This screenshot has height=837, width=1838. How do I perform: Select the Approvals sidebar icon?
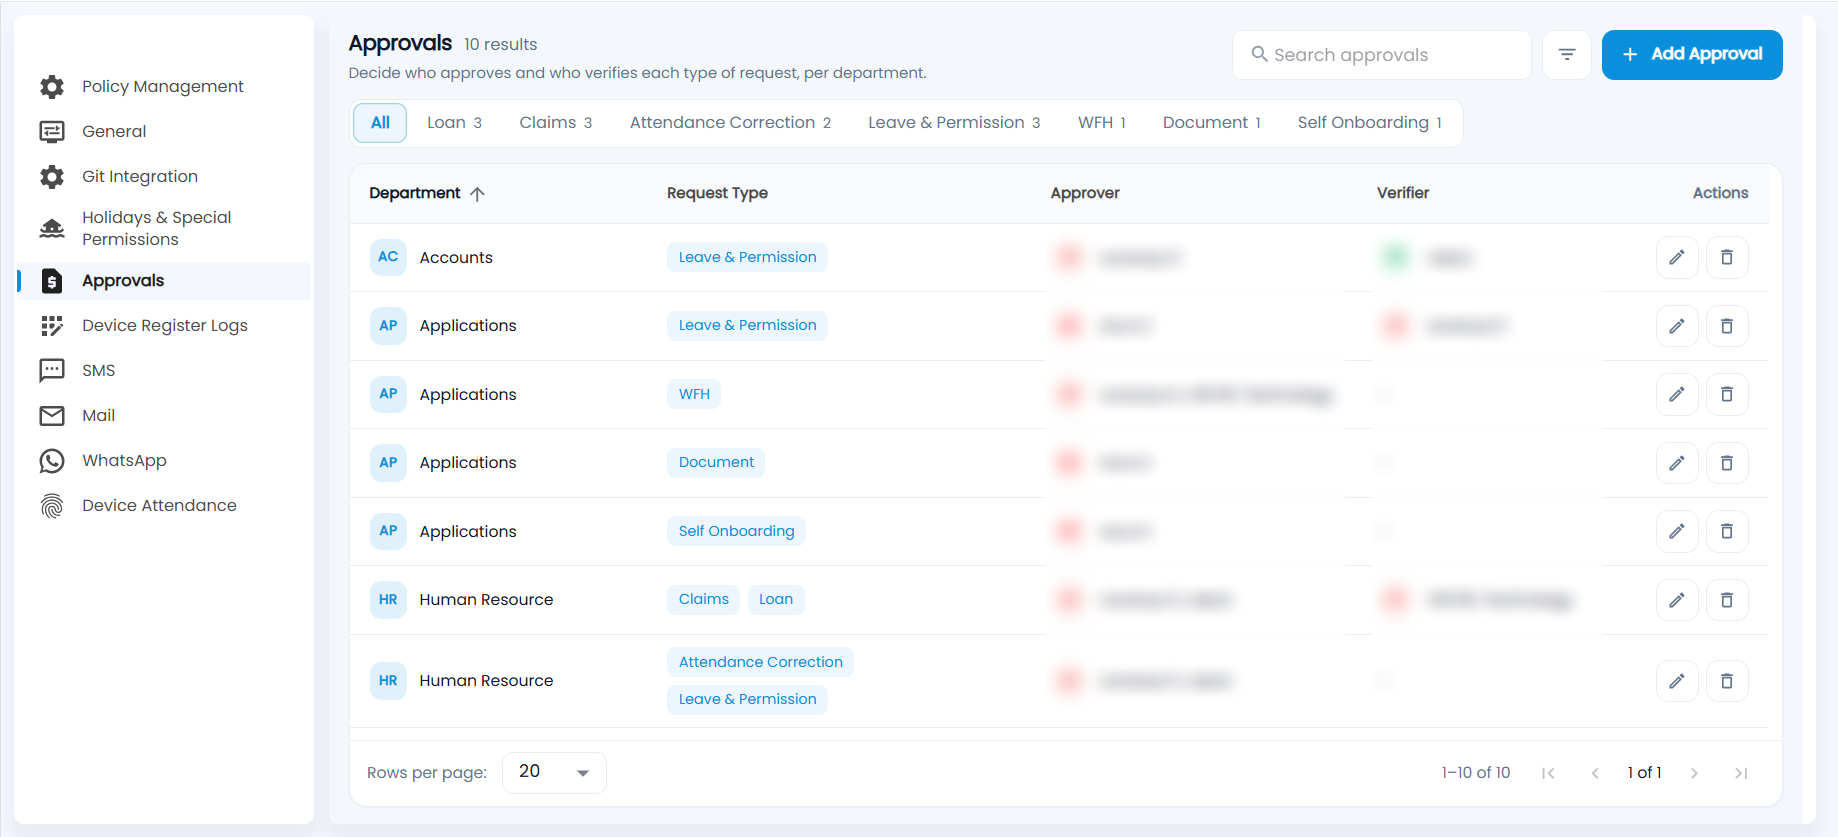coord(52,281)
